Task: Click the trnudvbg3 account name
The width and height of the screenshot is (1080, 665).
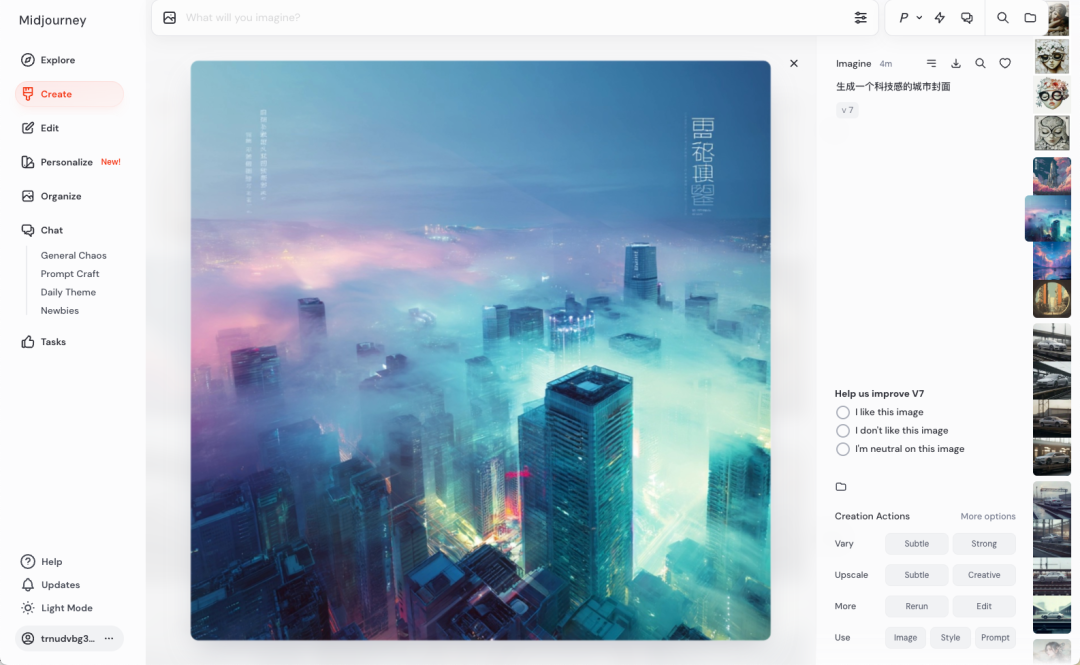Action: (x=68, y=639)
